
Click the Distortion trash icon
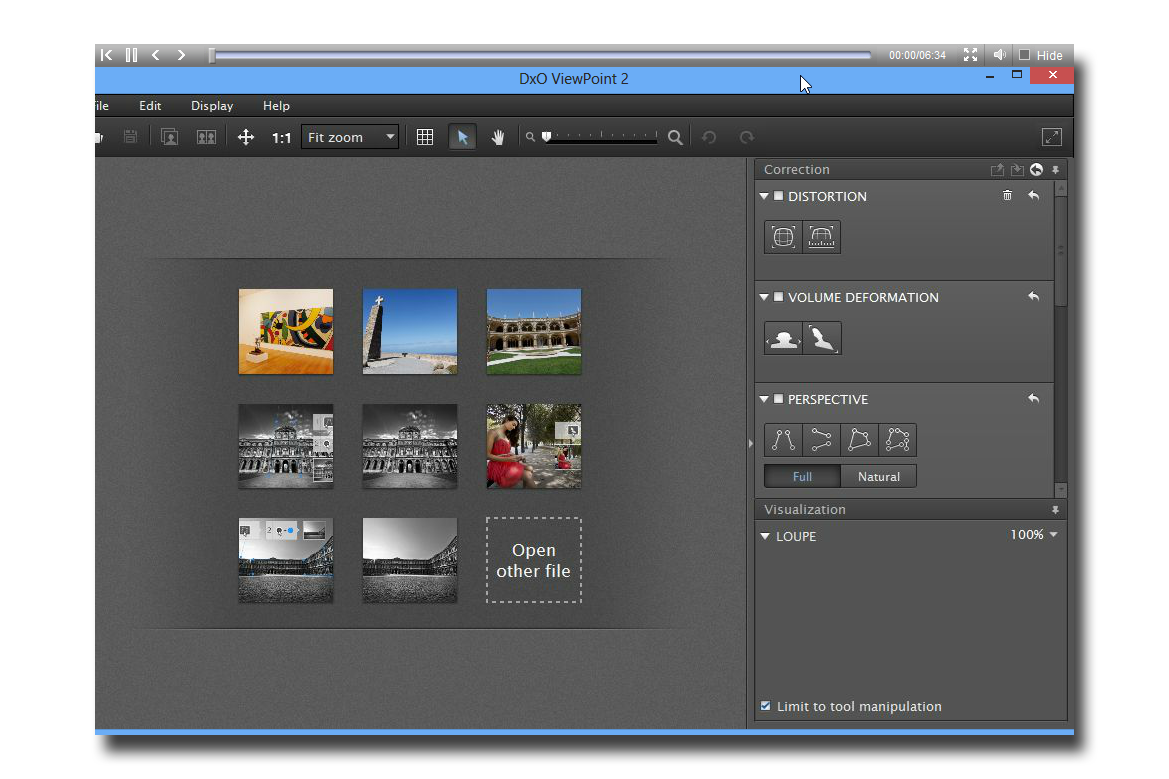(1007, 196)
